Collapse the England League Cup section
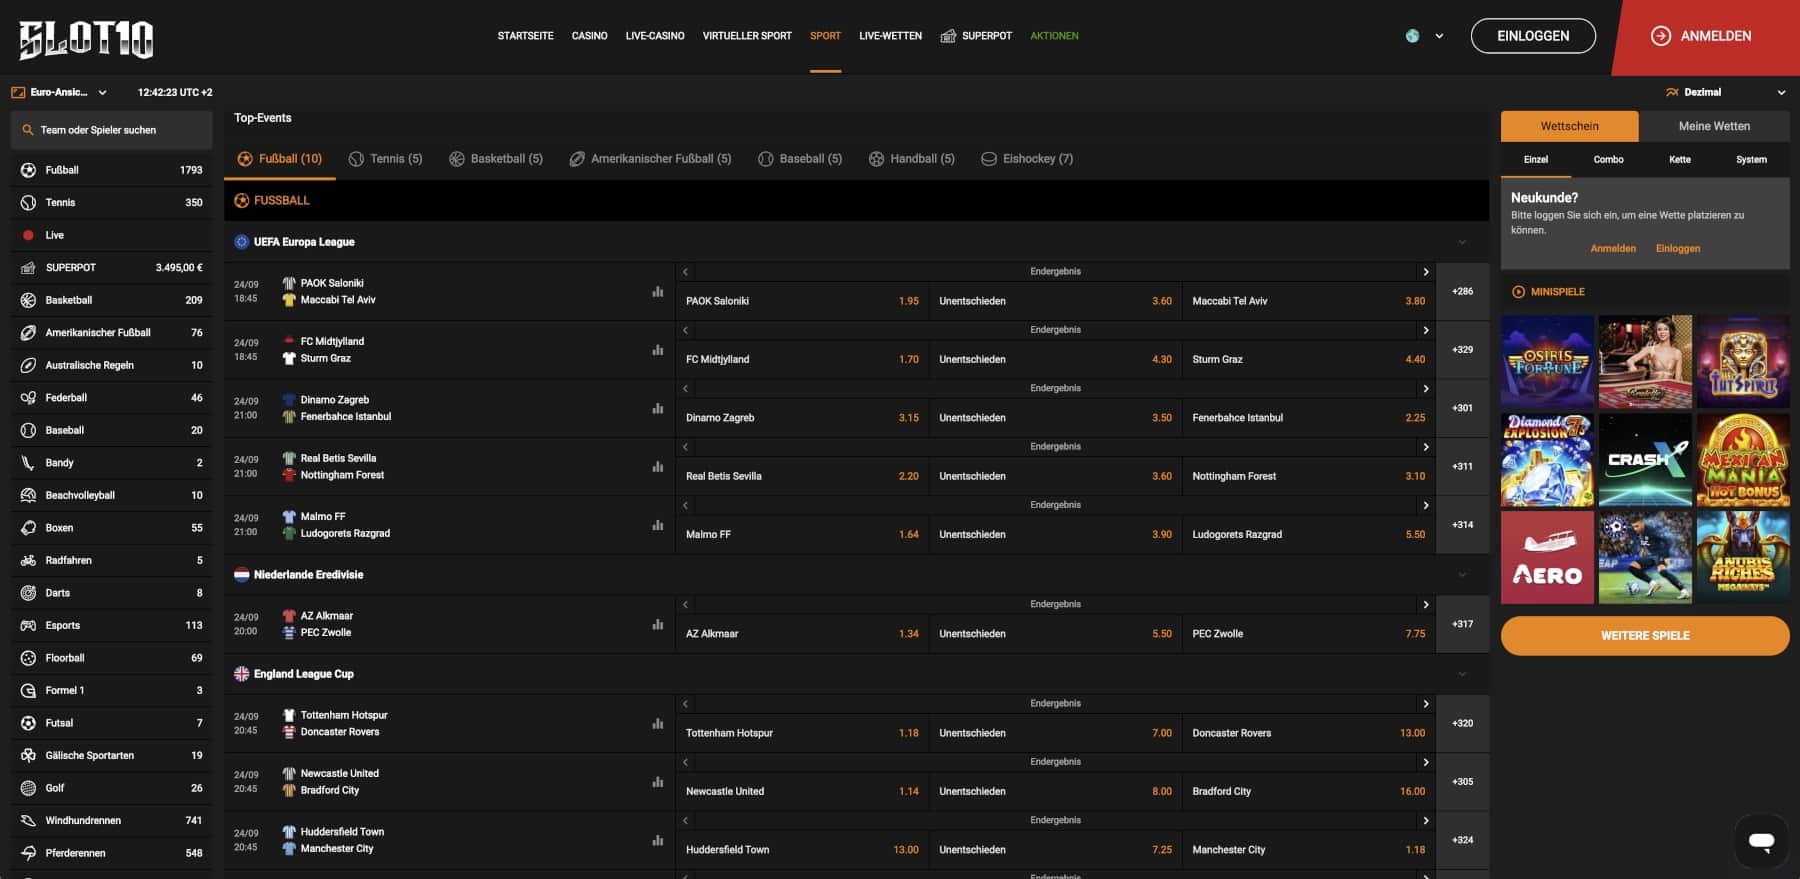The height and width of the screenshot is (879, 1800). click(x=1462, y=674)
